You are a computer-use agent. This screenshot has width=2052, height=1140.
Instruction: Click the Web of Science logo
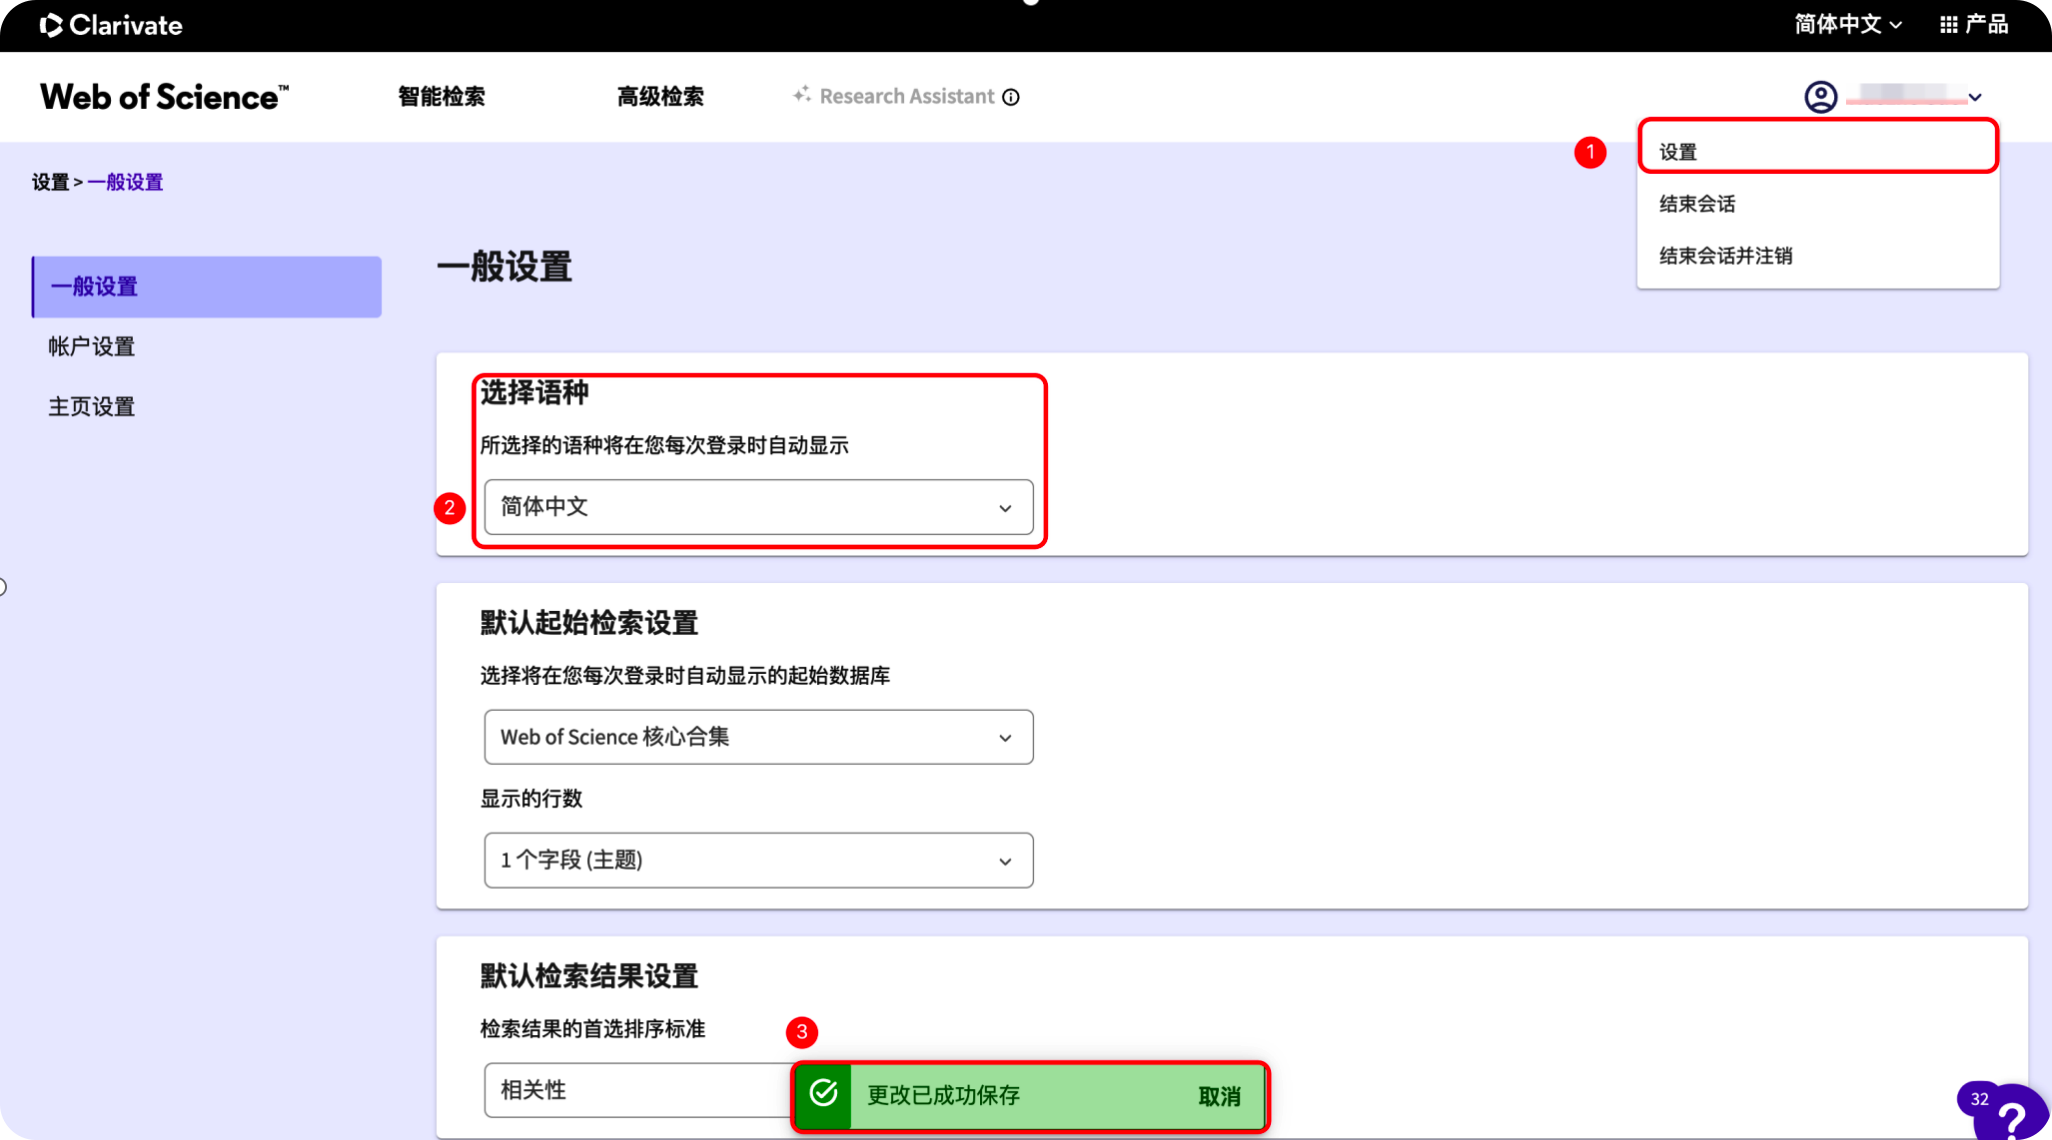click(x=164, y=97)
